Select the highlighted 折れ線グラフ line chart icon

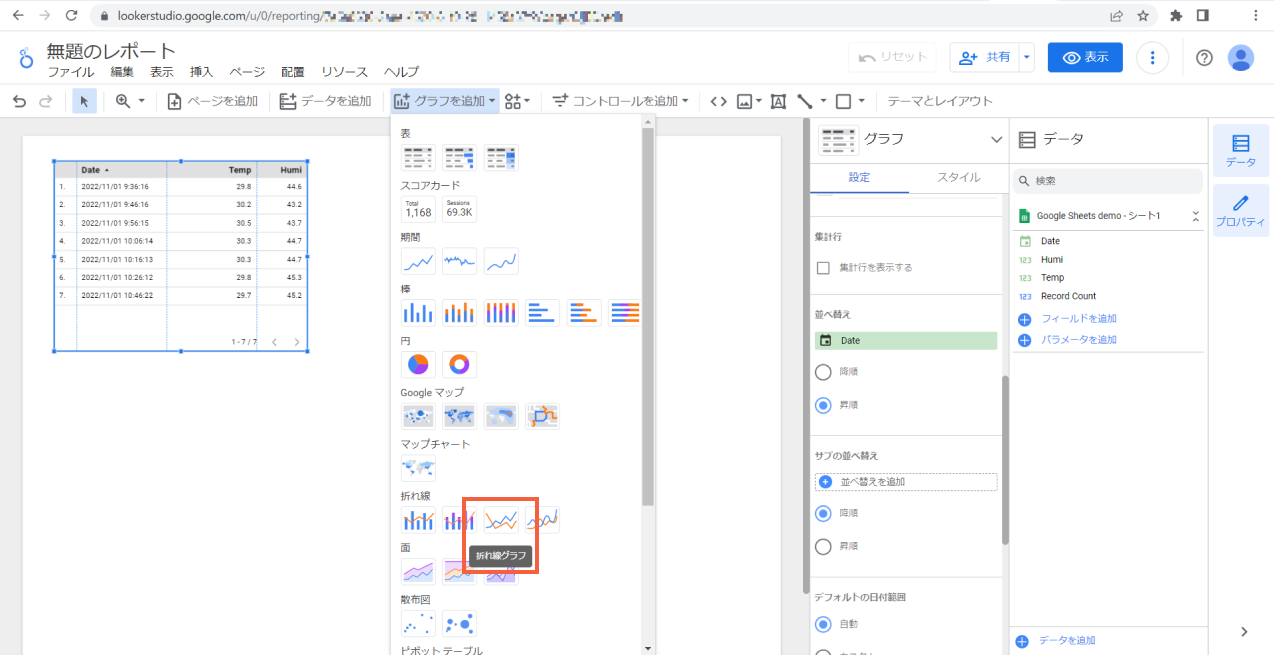pyautogui.click(x=500, y=519)
